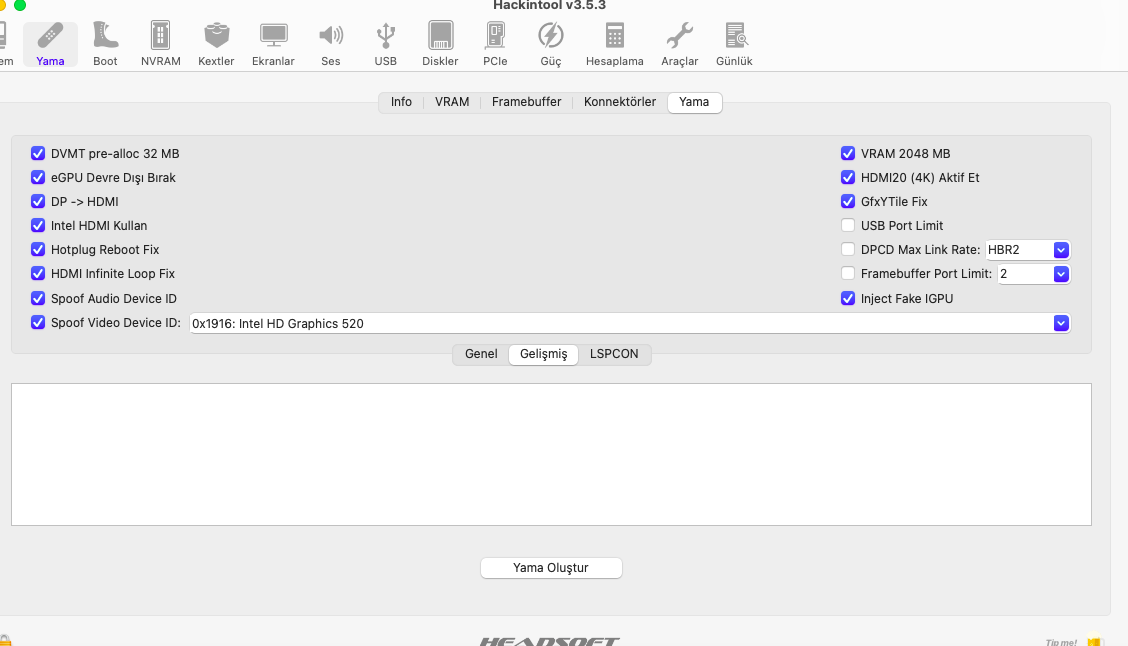The width and height of the screenshot is (1128, 646).
Task: Toggle the Hotplug Reboot Fix checkbox
Action: pyautogui.click(x=39, y=250)
